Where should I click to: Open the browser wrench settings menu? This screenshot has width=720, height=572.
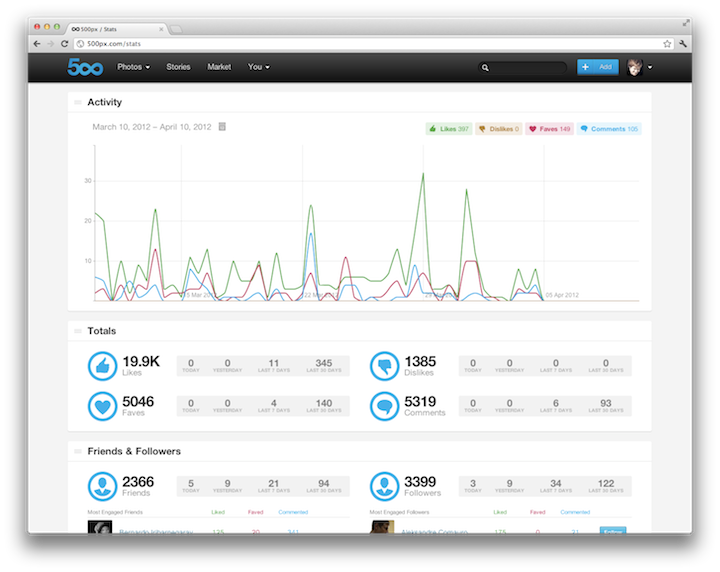683,44
